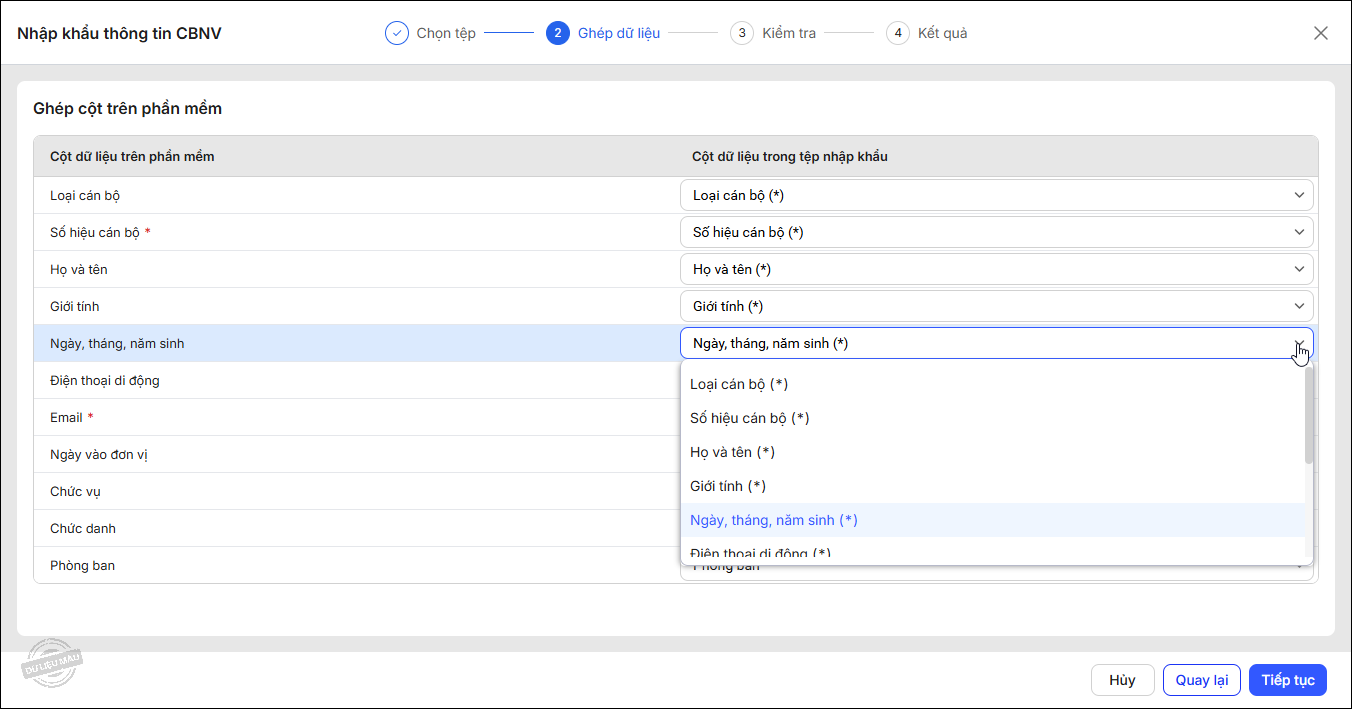
Task: Open the 'Số hiệu cán bộ' column dropdown
Action: tap(996, 232)
